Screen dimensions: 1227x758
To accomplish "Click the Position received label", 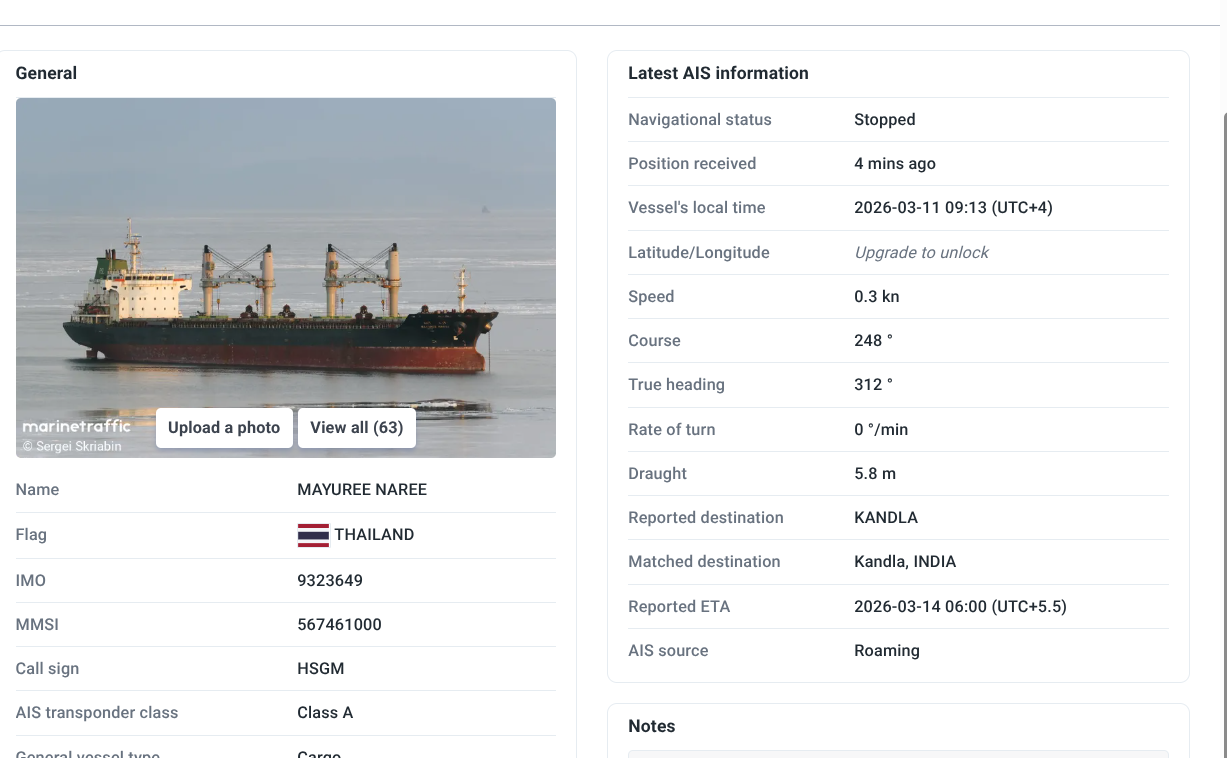I will [x=692, y=164].
